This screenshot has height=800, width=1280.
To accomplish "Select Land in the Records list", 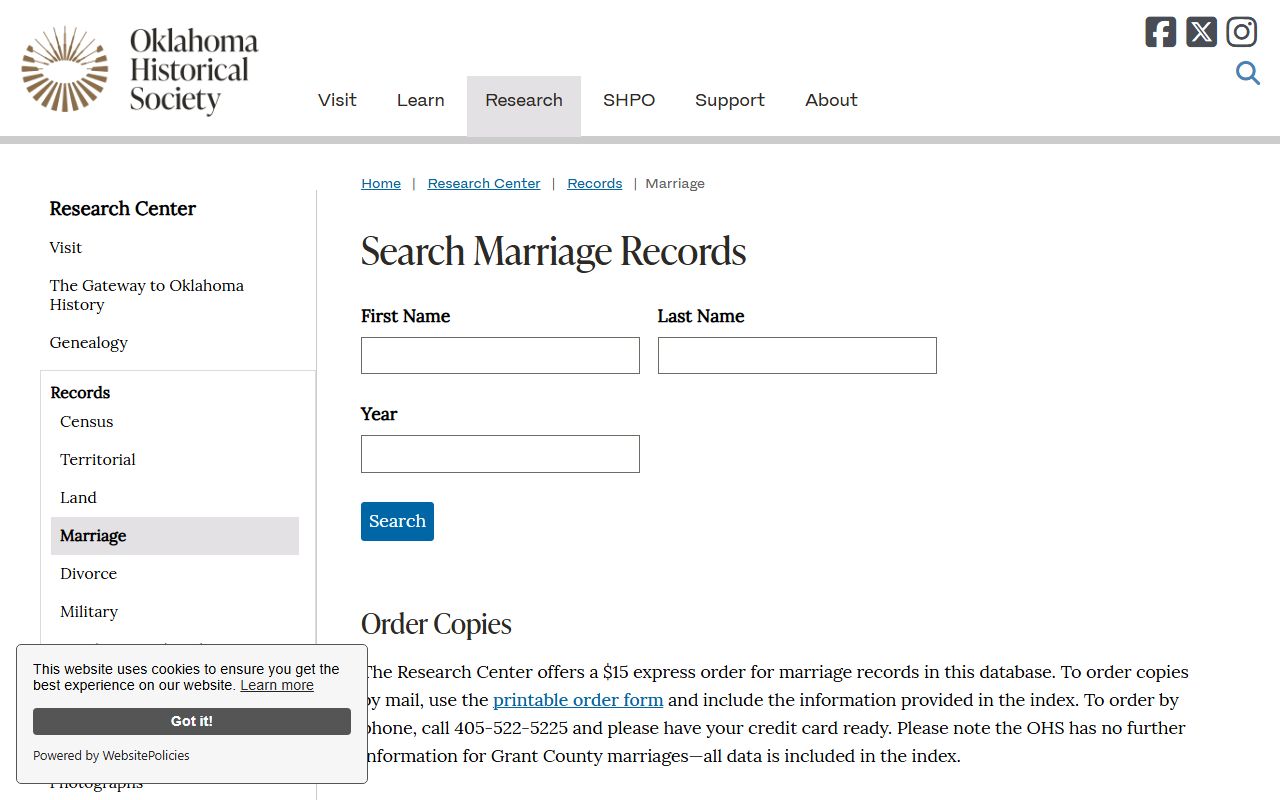I will (78, 497).
